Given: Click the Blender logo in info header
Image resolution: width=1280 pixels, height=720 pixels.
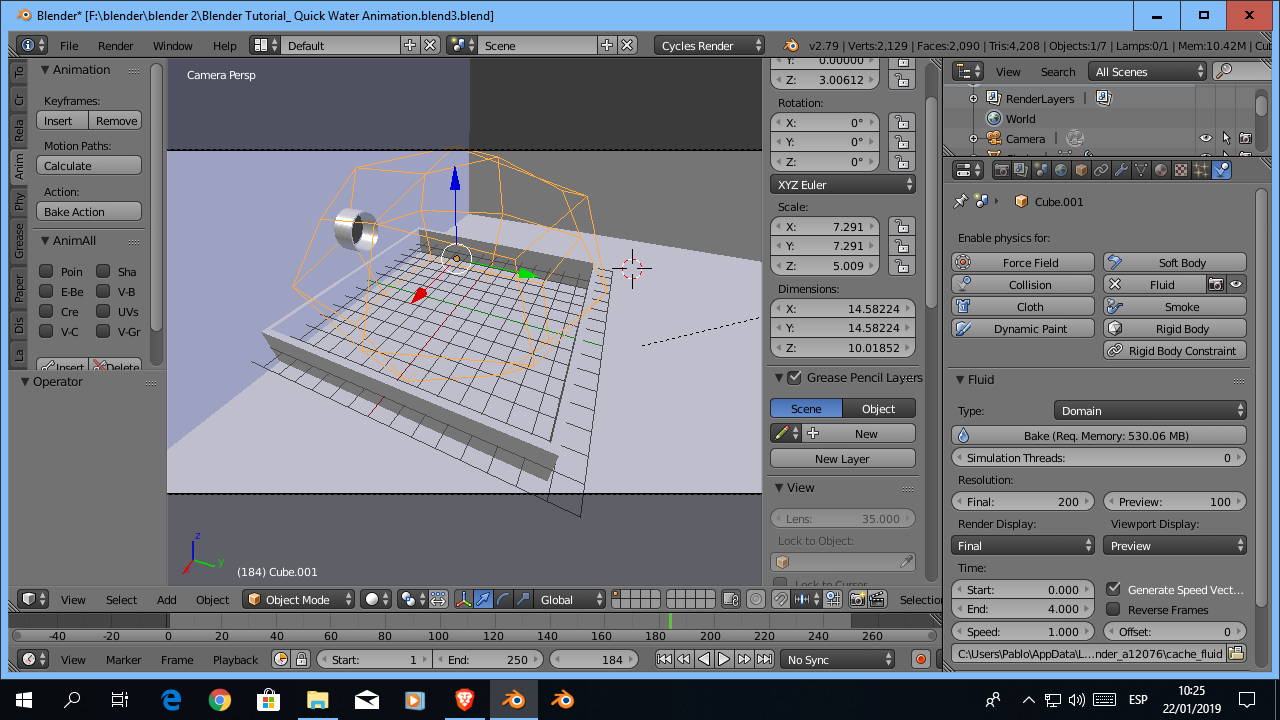Looking at the screenshot, I should tap(791, 45).
